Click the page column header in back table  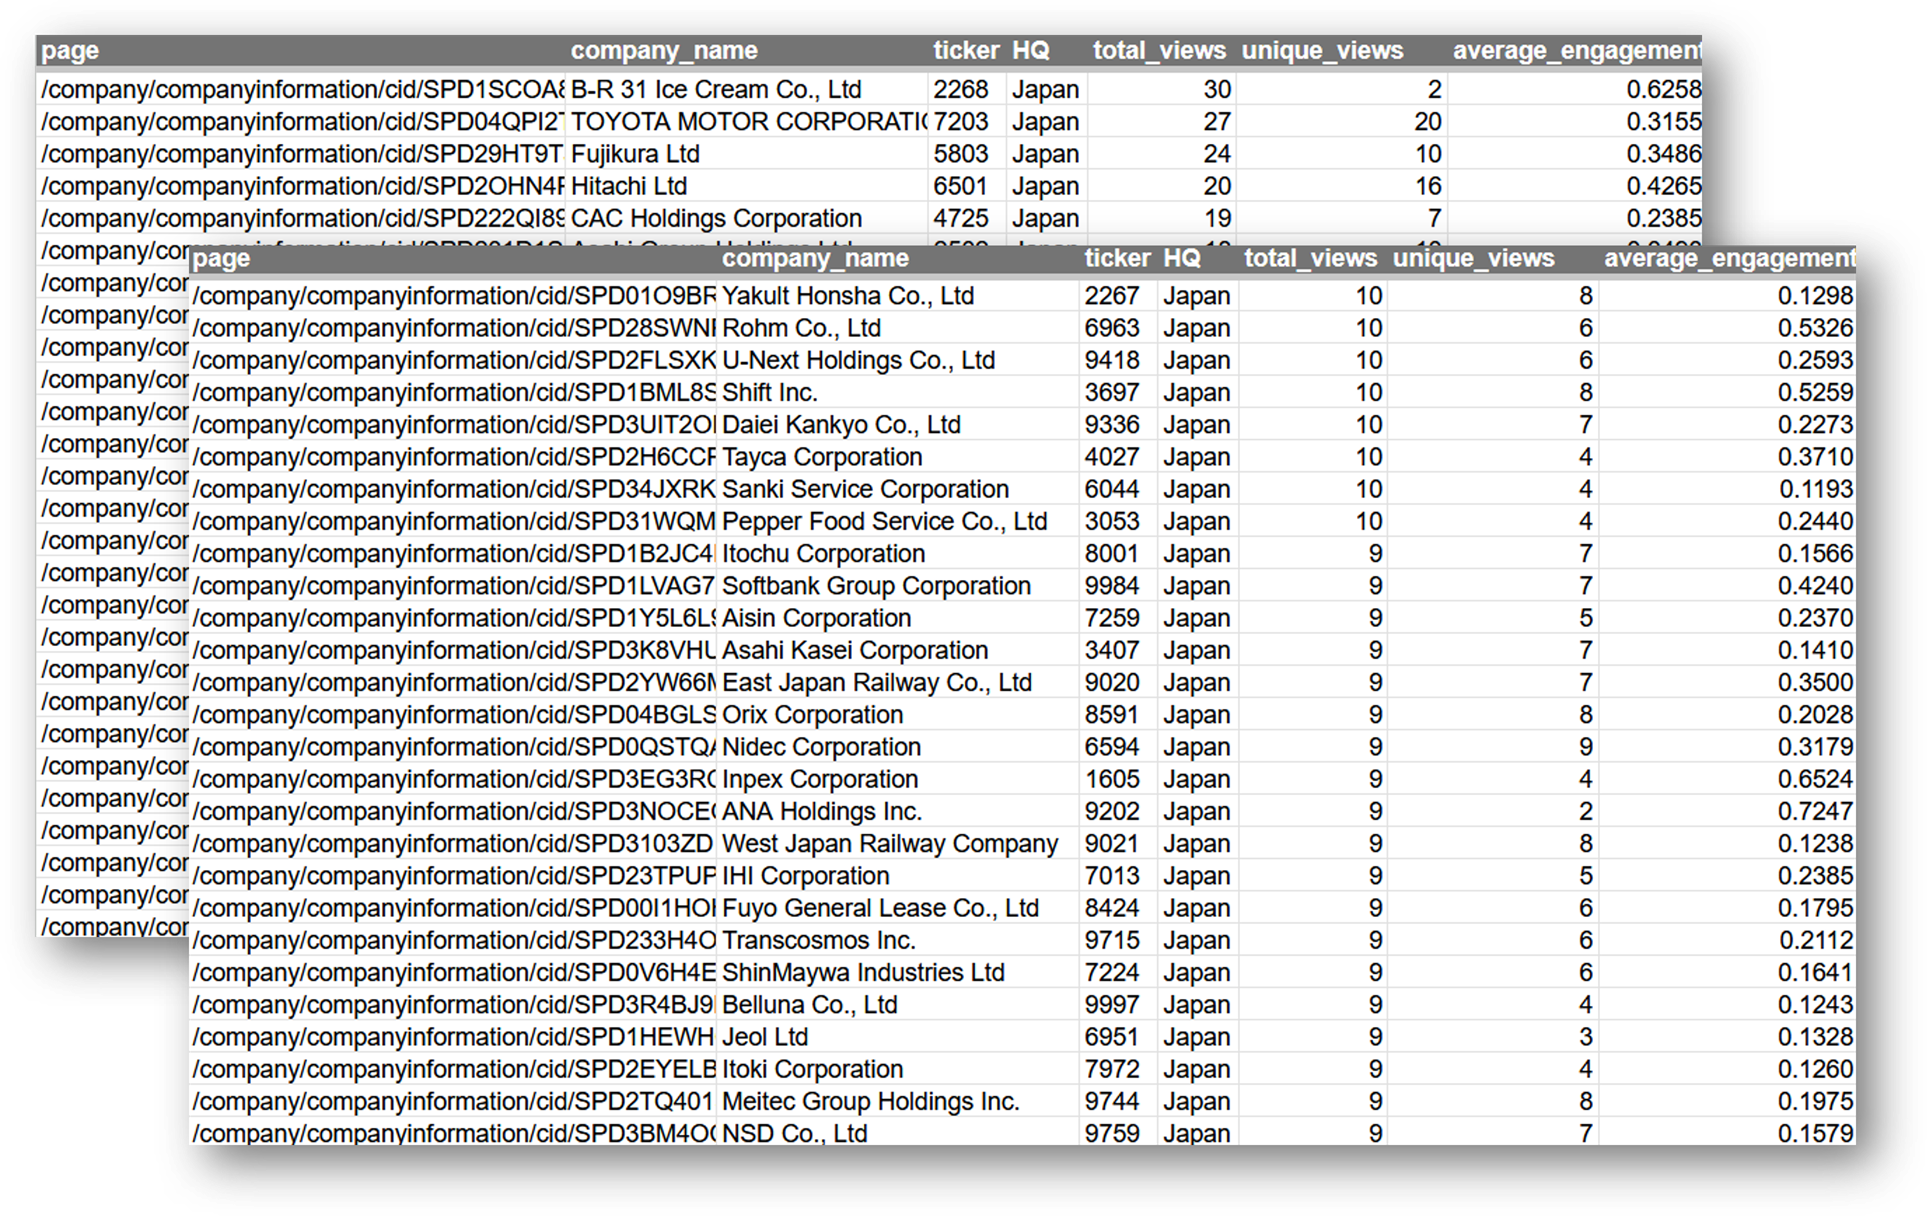click(x=70, y=51)
